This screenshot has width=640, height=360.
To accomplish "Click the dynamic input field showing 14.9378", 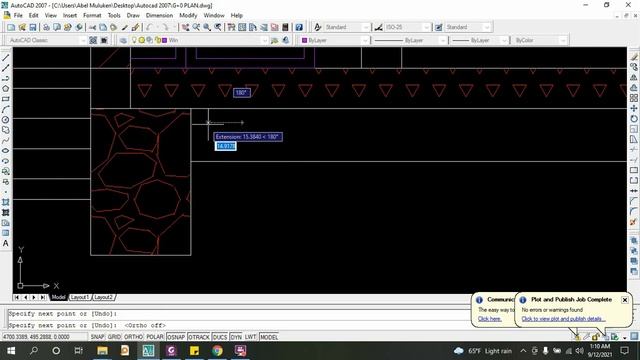I will pyautogui.click(x=225, y=146).
